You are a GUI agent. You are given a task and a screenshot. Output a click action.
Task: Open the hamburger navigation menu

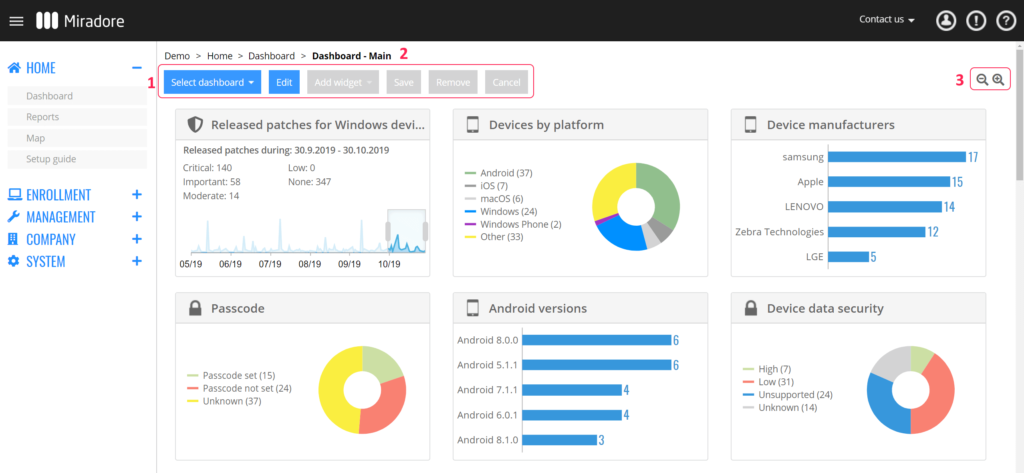(x=16, y=20)
